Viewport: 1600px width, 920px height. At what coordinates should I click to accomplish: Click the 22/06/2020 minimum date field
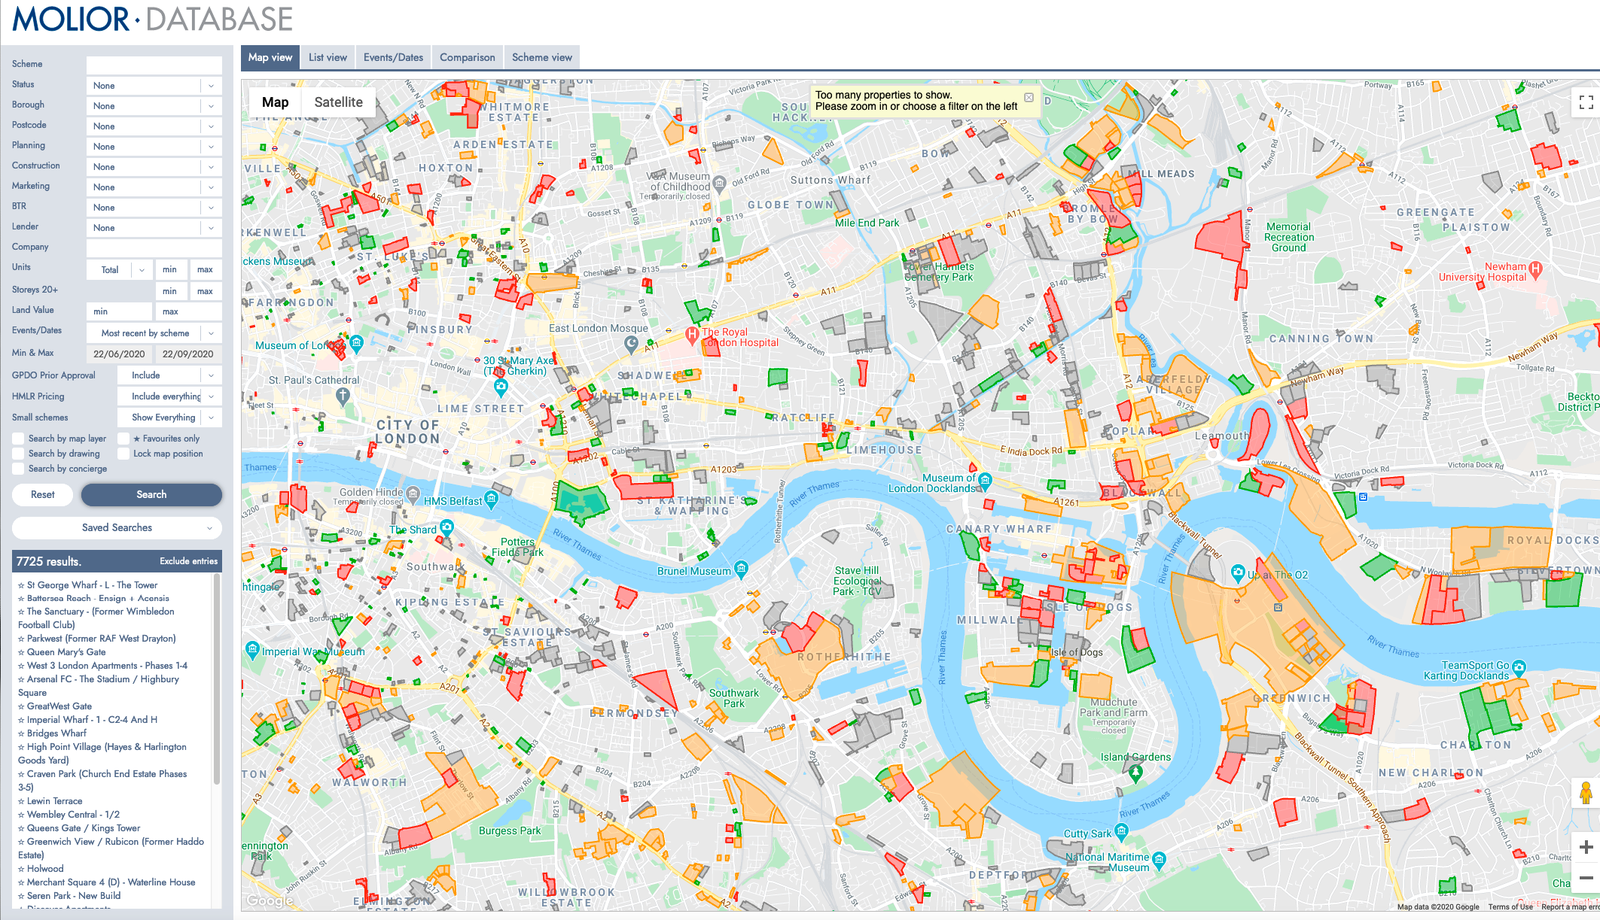[x=119, y=354]
